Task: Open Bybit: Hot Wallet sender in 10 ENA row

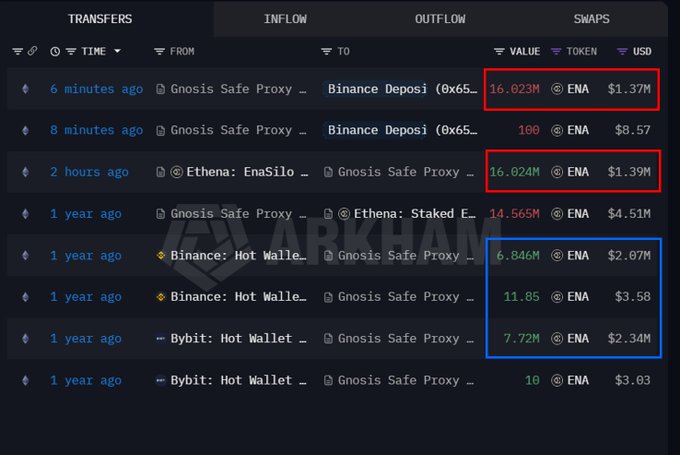Action: click(x=238, y=380)
